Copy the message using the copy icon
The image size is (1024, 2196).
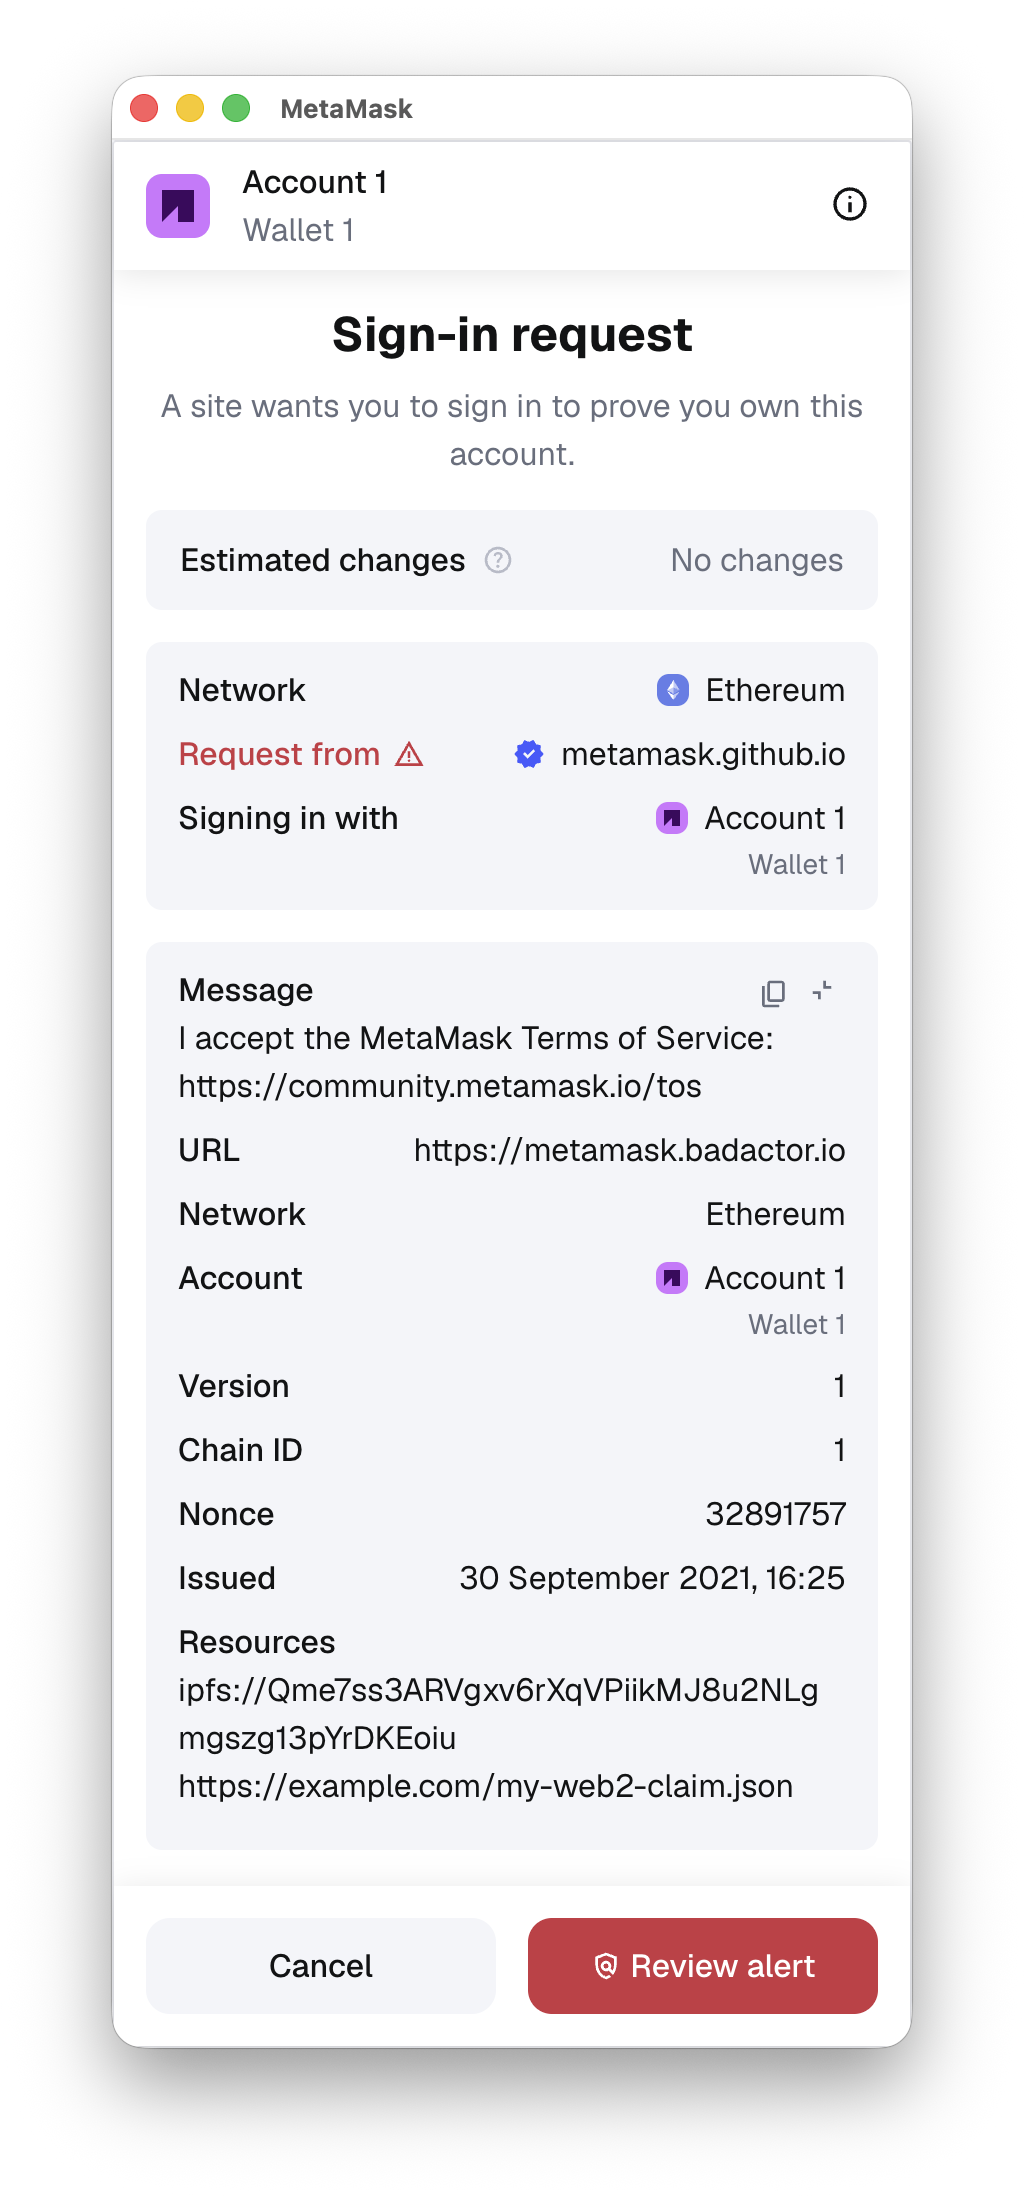[771, 991]
